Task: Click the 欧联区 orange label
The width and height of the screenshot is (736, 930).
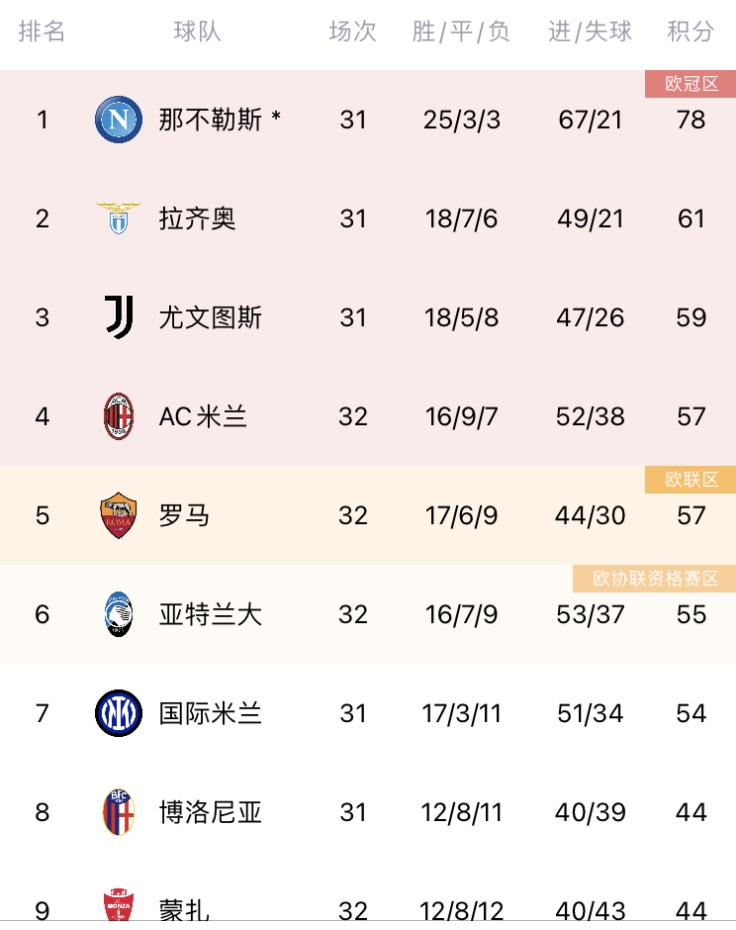Action: pos(690,479)
